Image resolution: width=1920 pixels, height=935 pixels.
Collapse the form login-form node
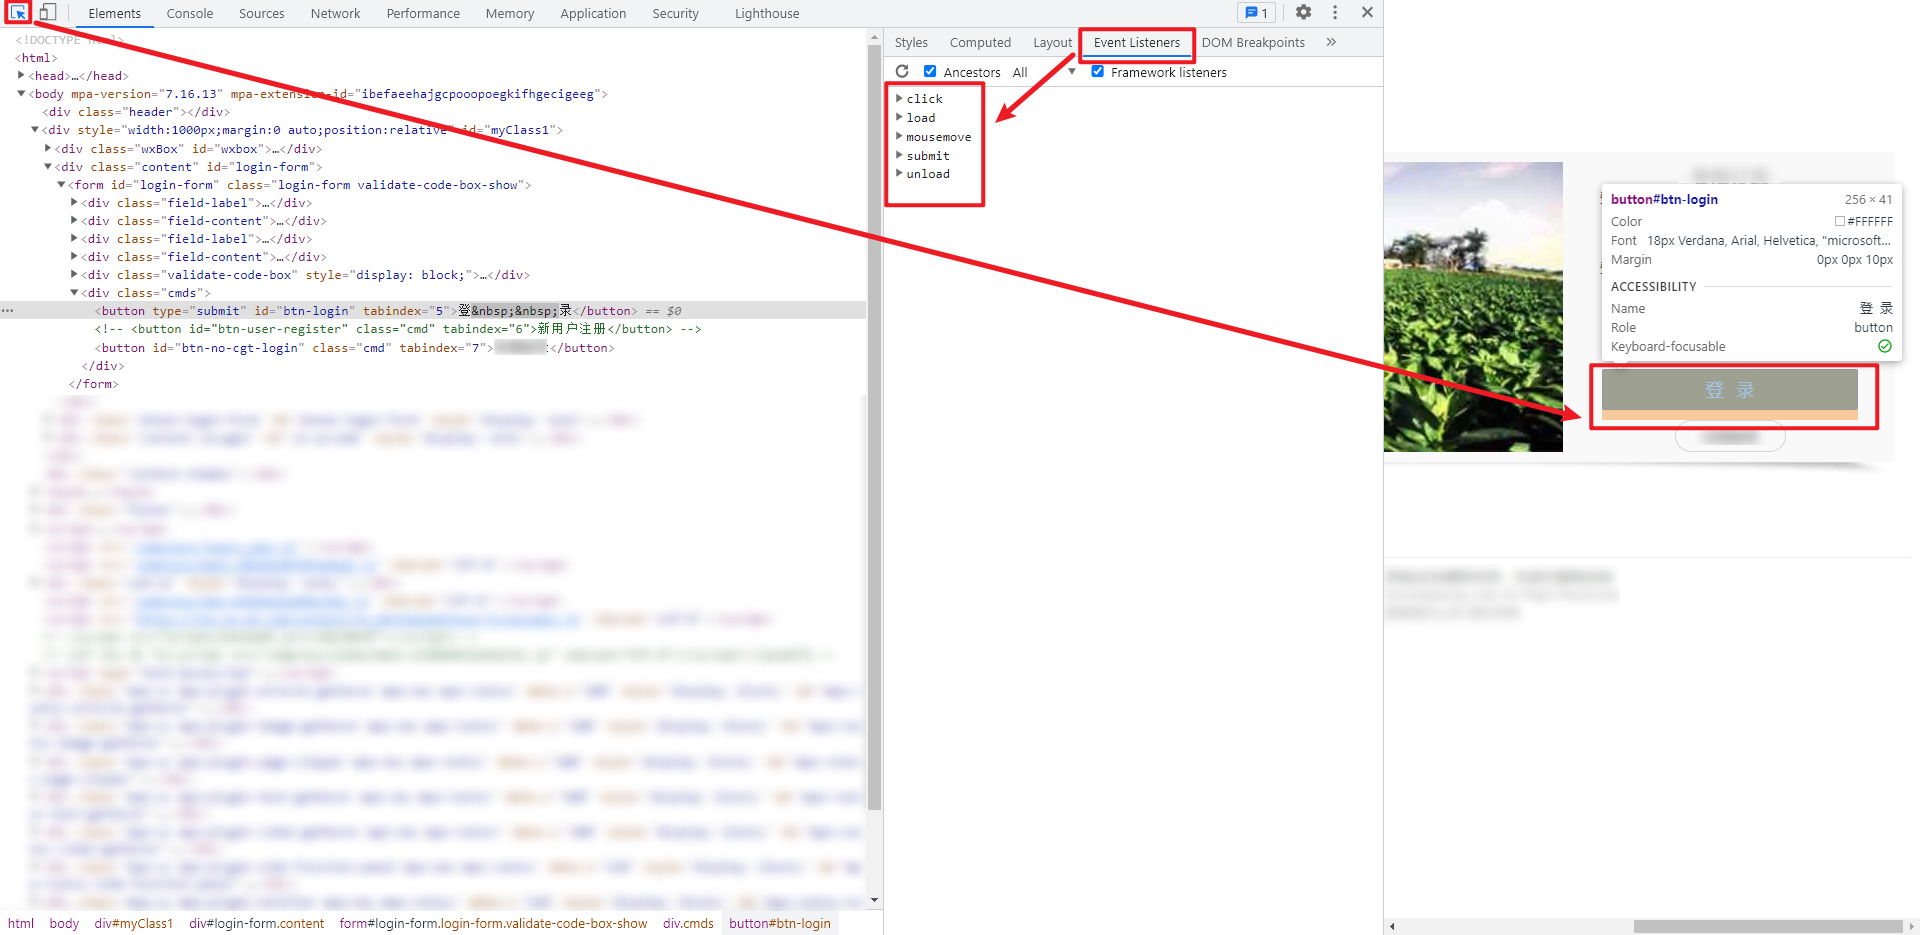(x=61, y=185)
